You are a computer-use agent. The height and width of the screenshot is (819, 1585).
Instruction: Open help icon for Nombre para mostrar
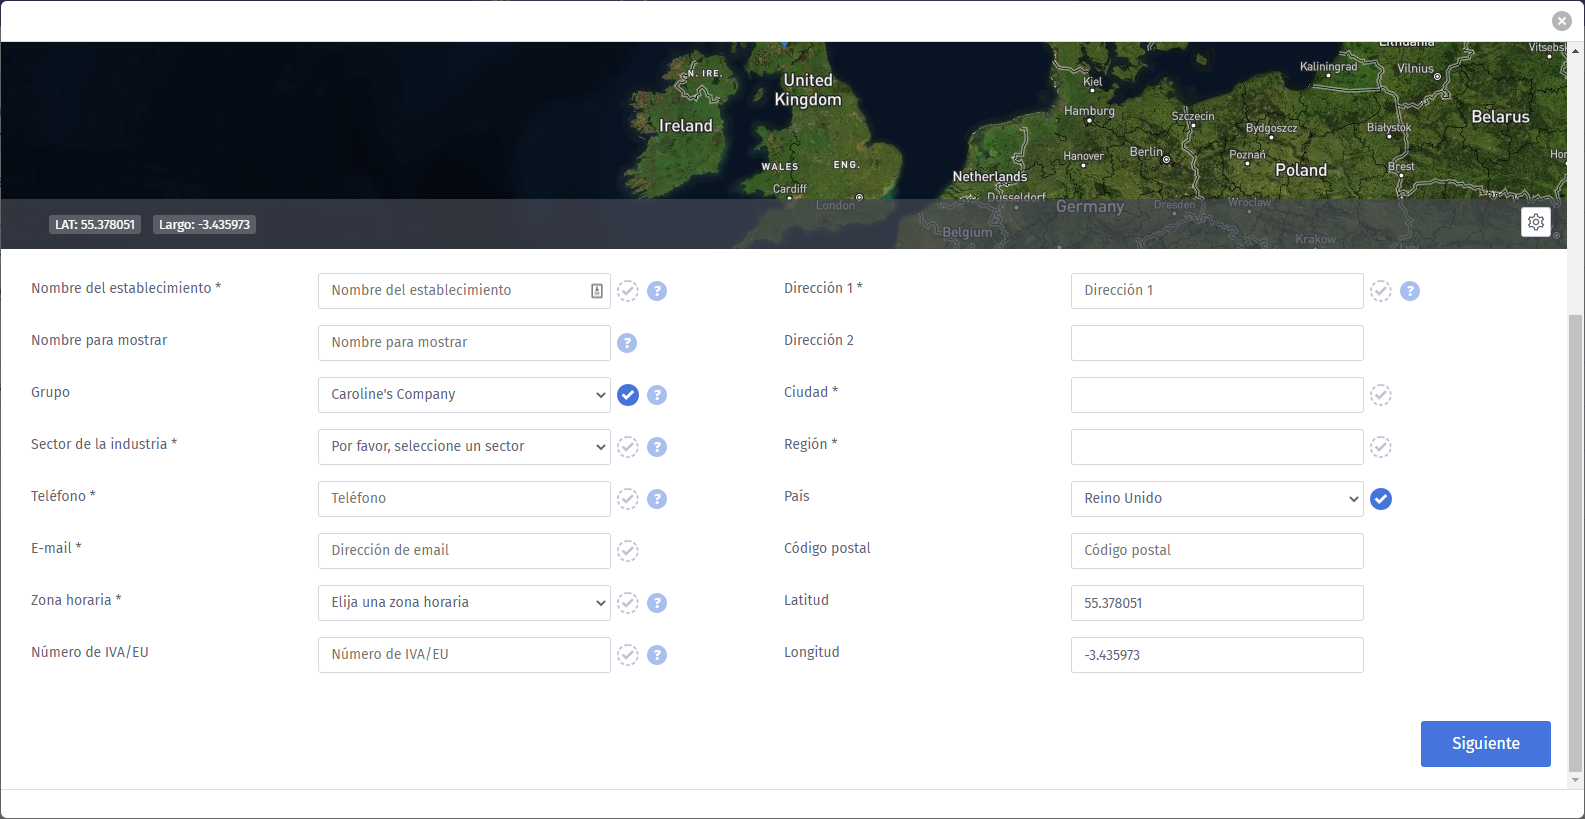pyautogui.click(x=627, y=343)
